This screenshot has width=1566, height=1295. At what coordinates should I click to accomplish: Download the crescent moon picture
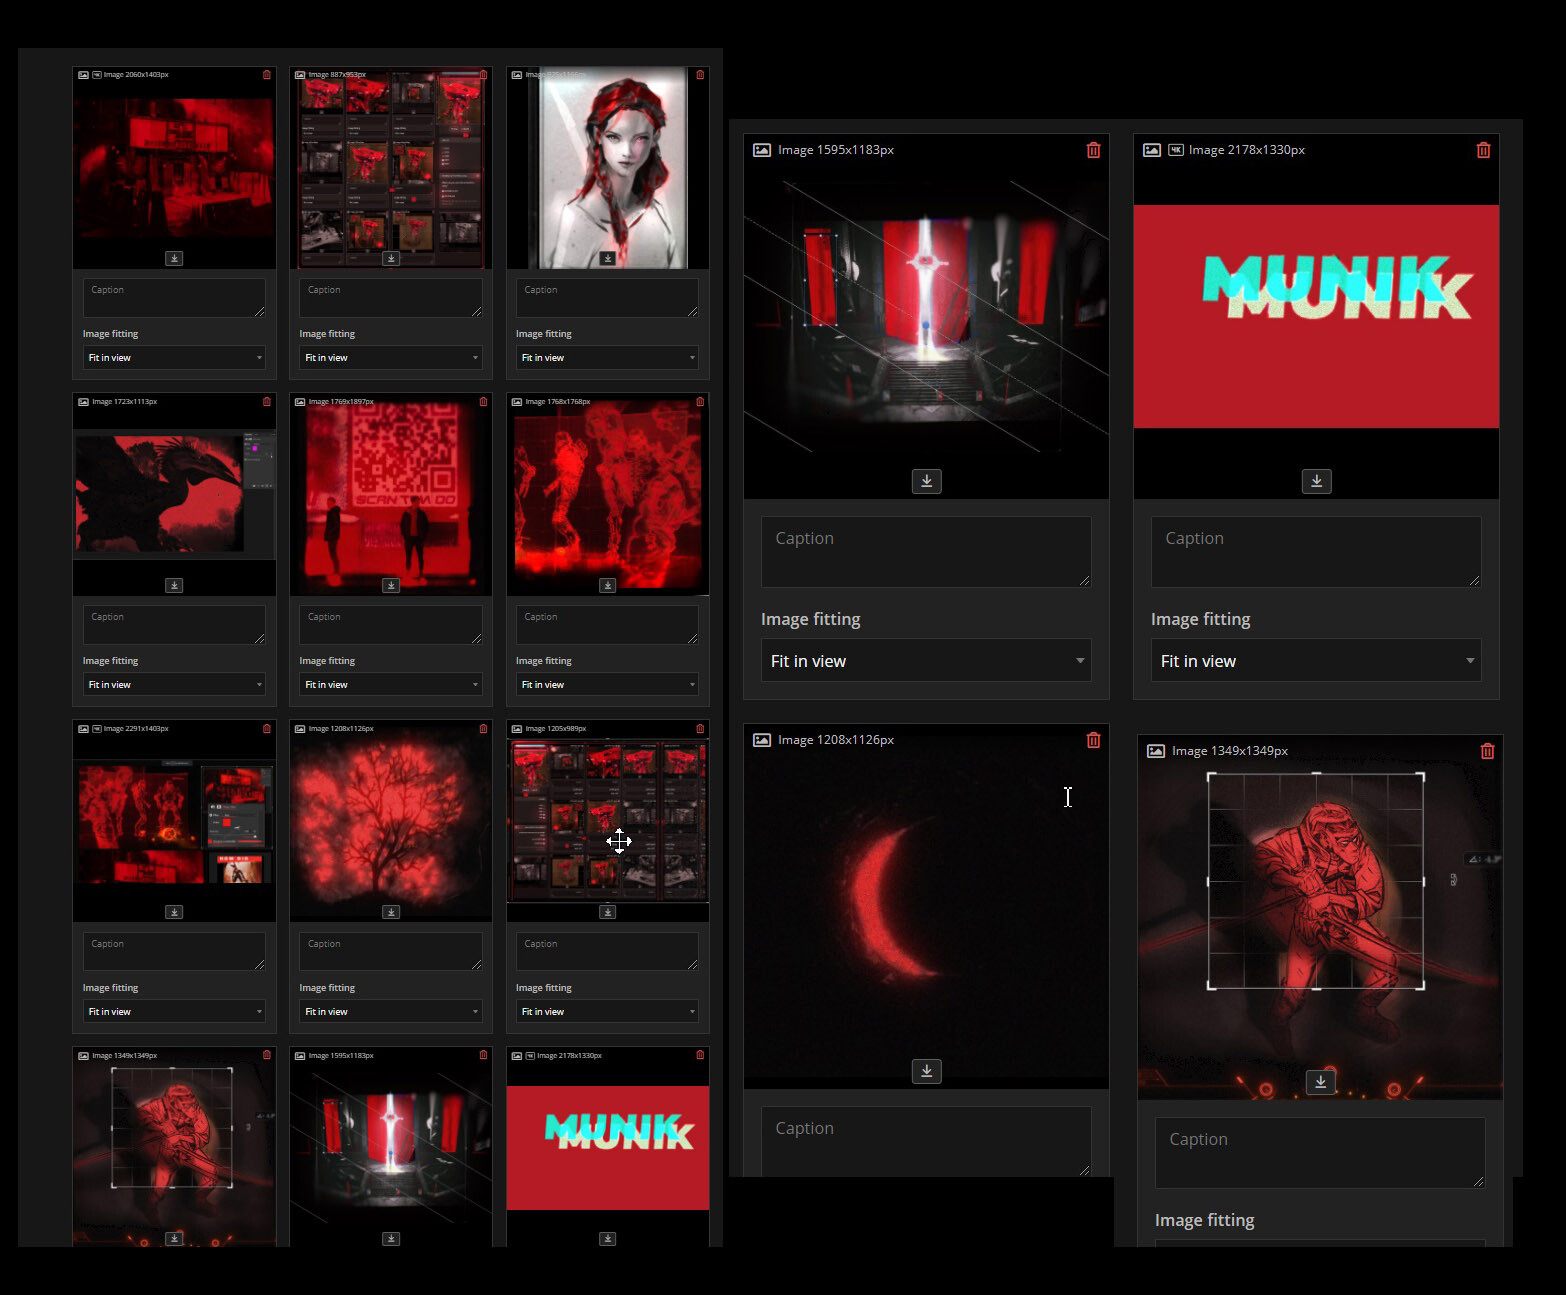926,1071
